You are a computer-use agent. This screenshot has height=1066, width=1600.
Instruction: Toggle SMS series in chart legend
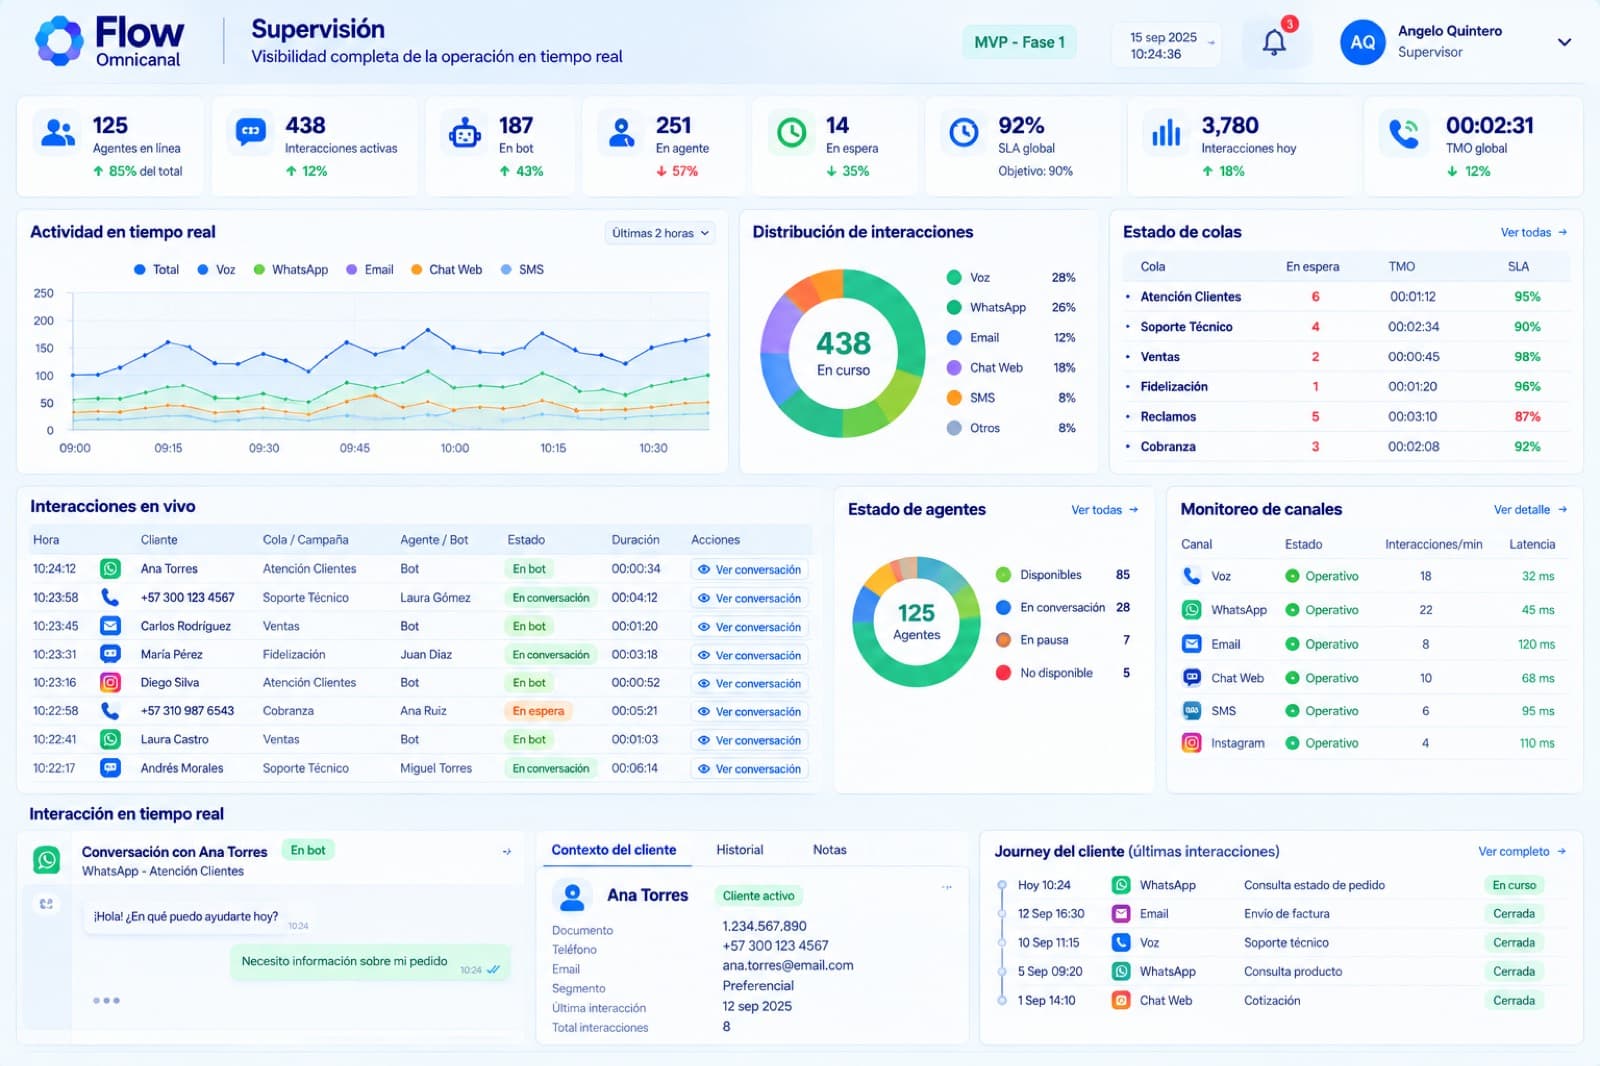(522, 269)
